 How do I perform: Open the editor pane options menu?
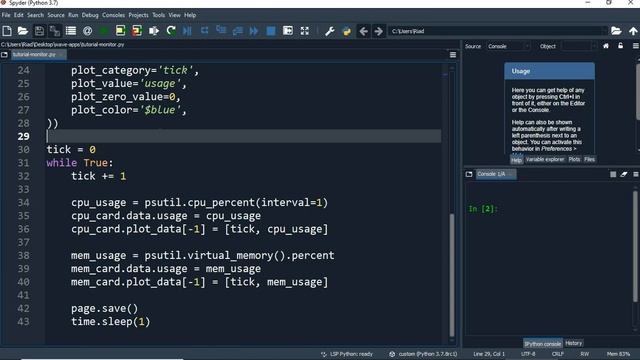point(453,55)
